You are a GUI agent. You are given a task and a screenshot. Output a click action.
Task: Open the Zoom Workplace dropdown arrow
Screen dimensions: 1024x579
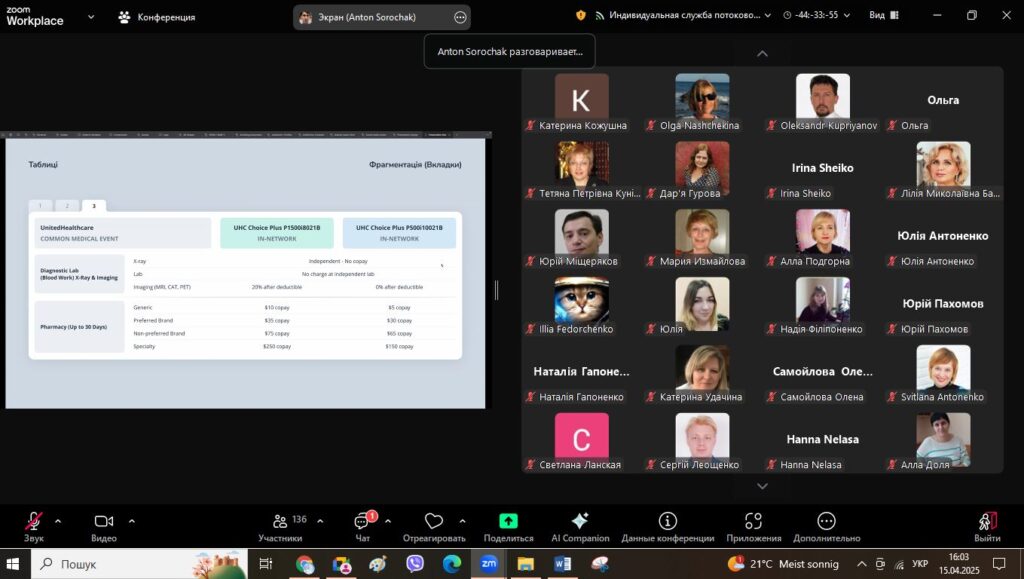point(91,17)
